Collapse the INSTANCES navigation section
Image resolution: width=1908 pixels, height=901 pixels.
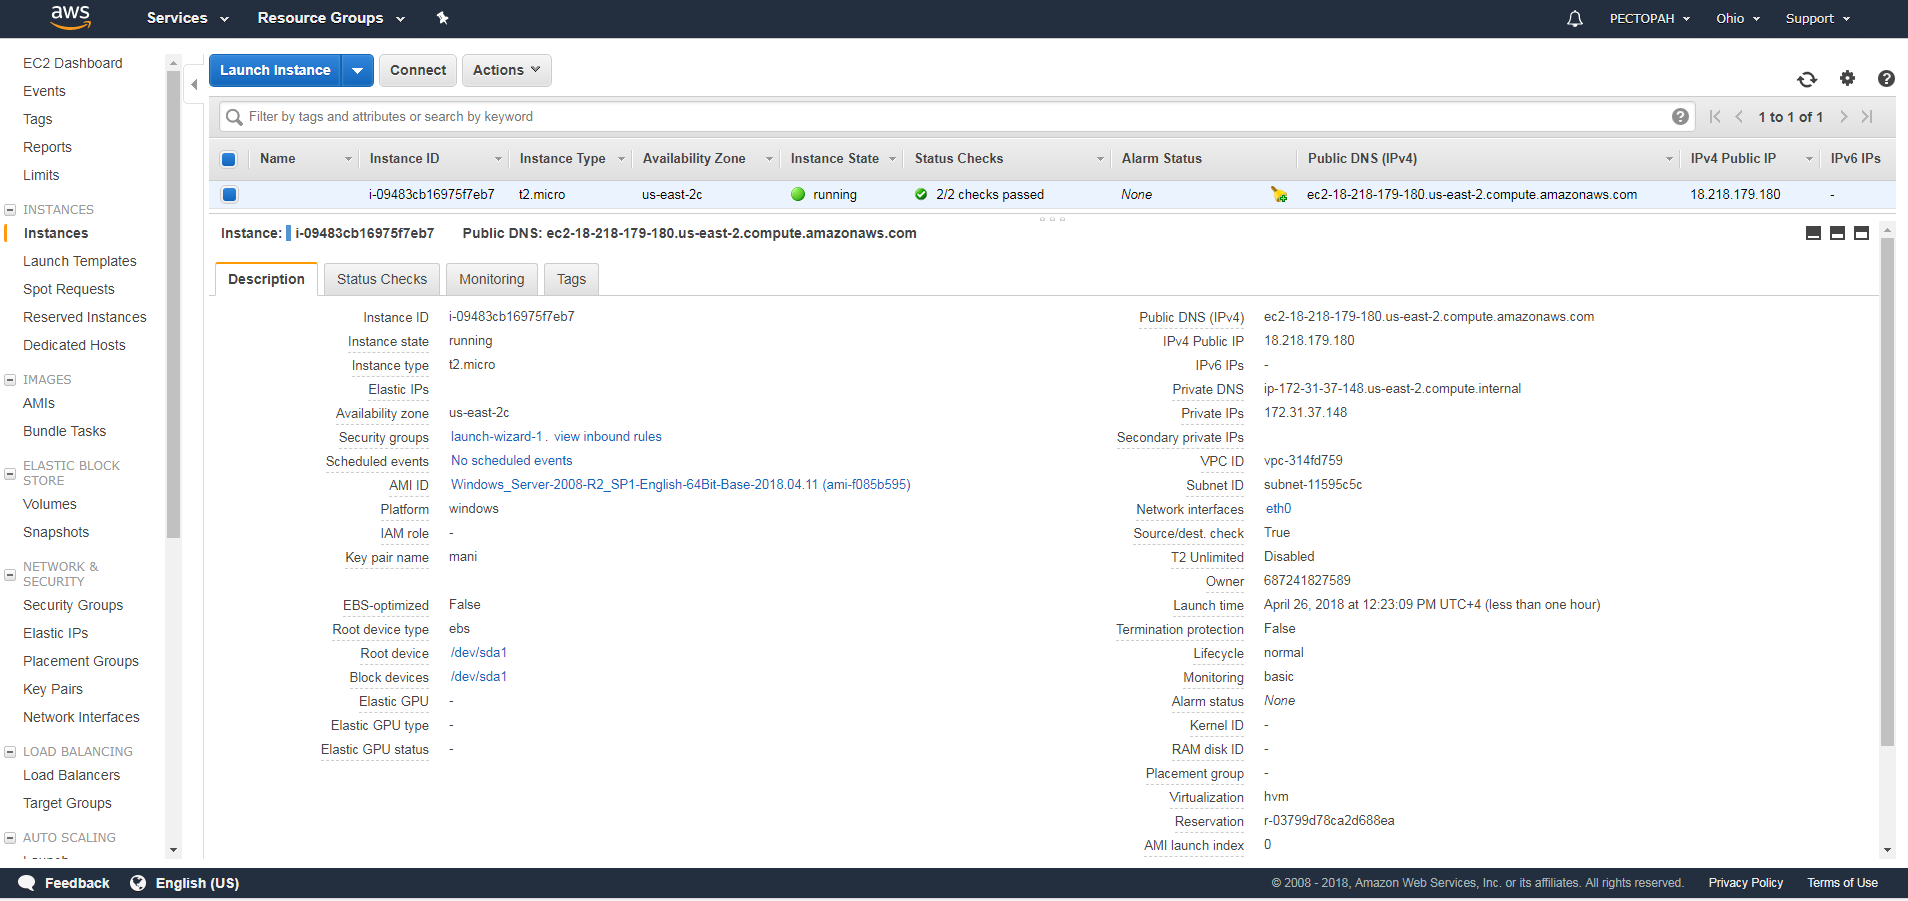pyautogui.click(x=10, y=210)
